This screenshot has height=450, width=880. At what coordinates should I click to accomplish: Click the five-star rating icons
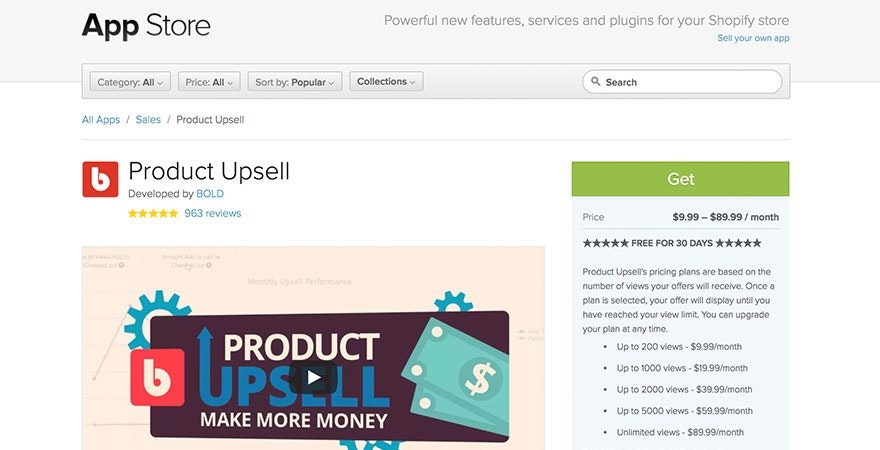tap(153, 213)
